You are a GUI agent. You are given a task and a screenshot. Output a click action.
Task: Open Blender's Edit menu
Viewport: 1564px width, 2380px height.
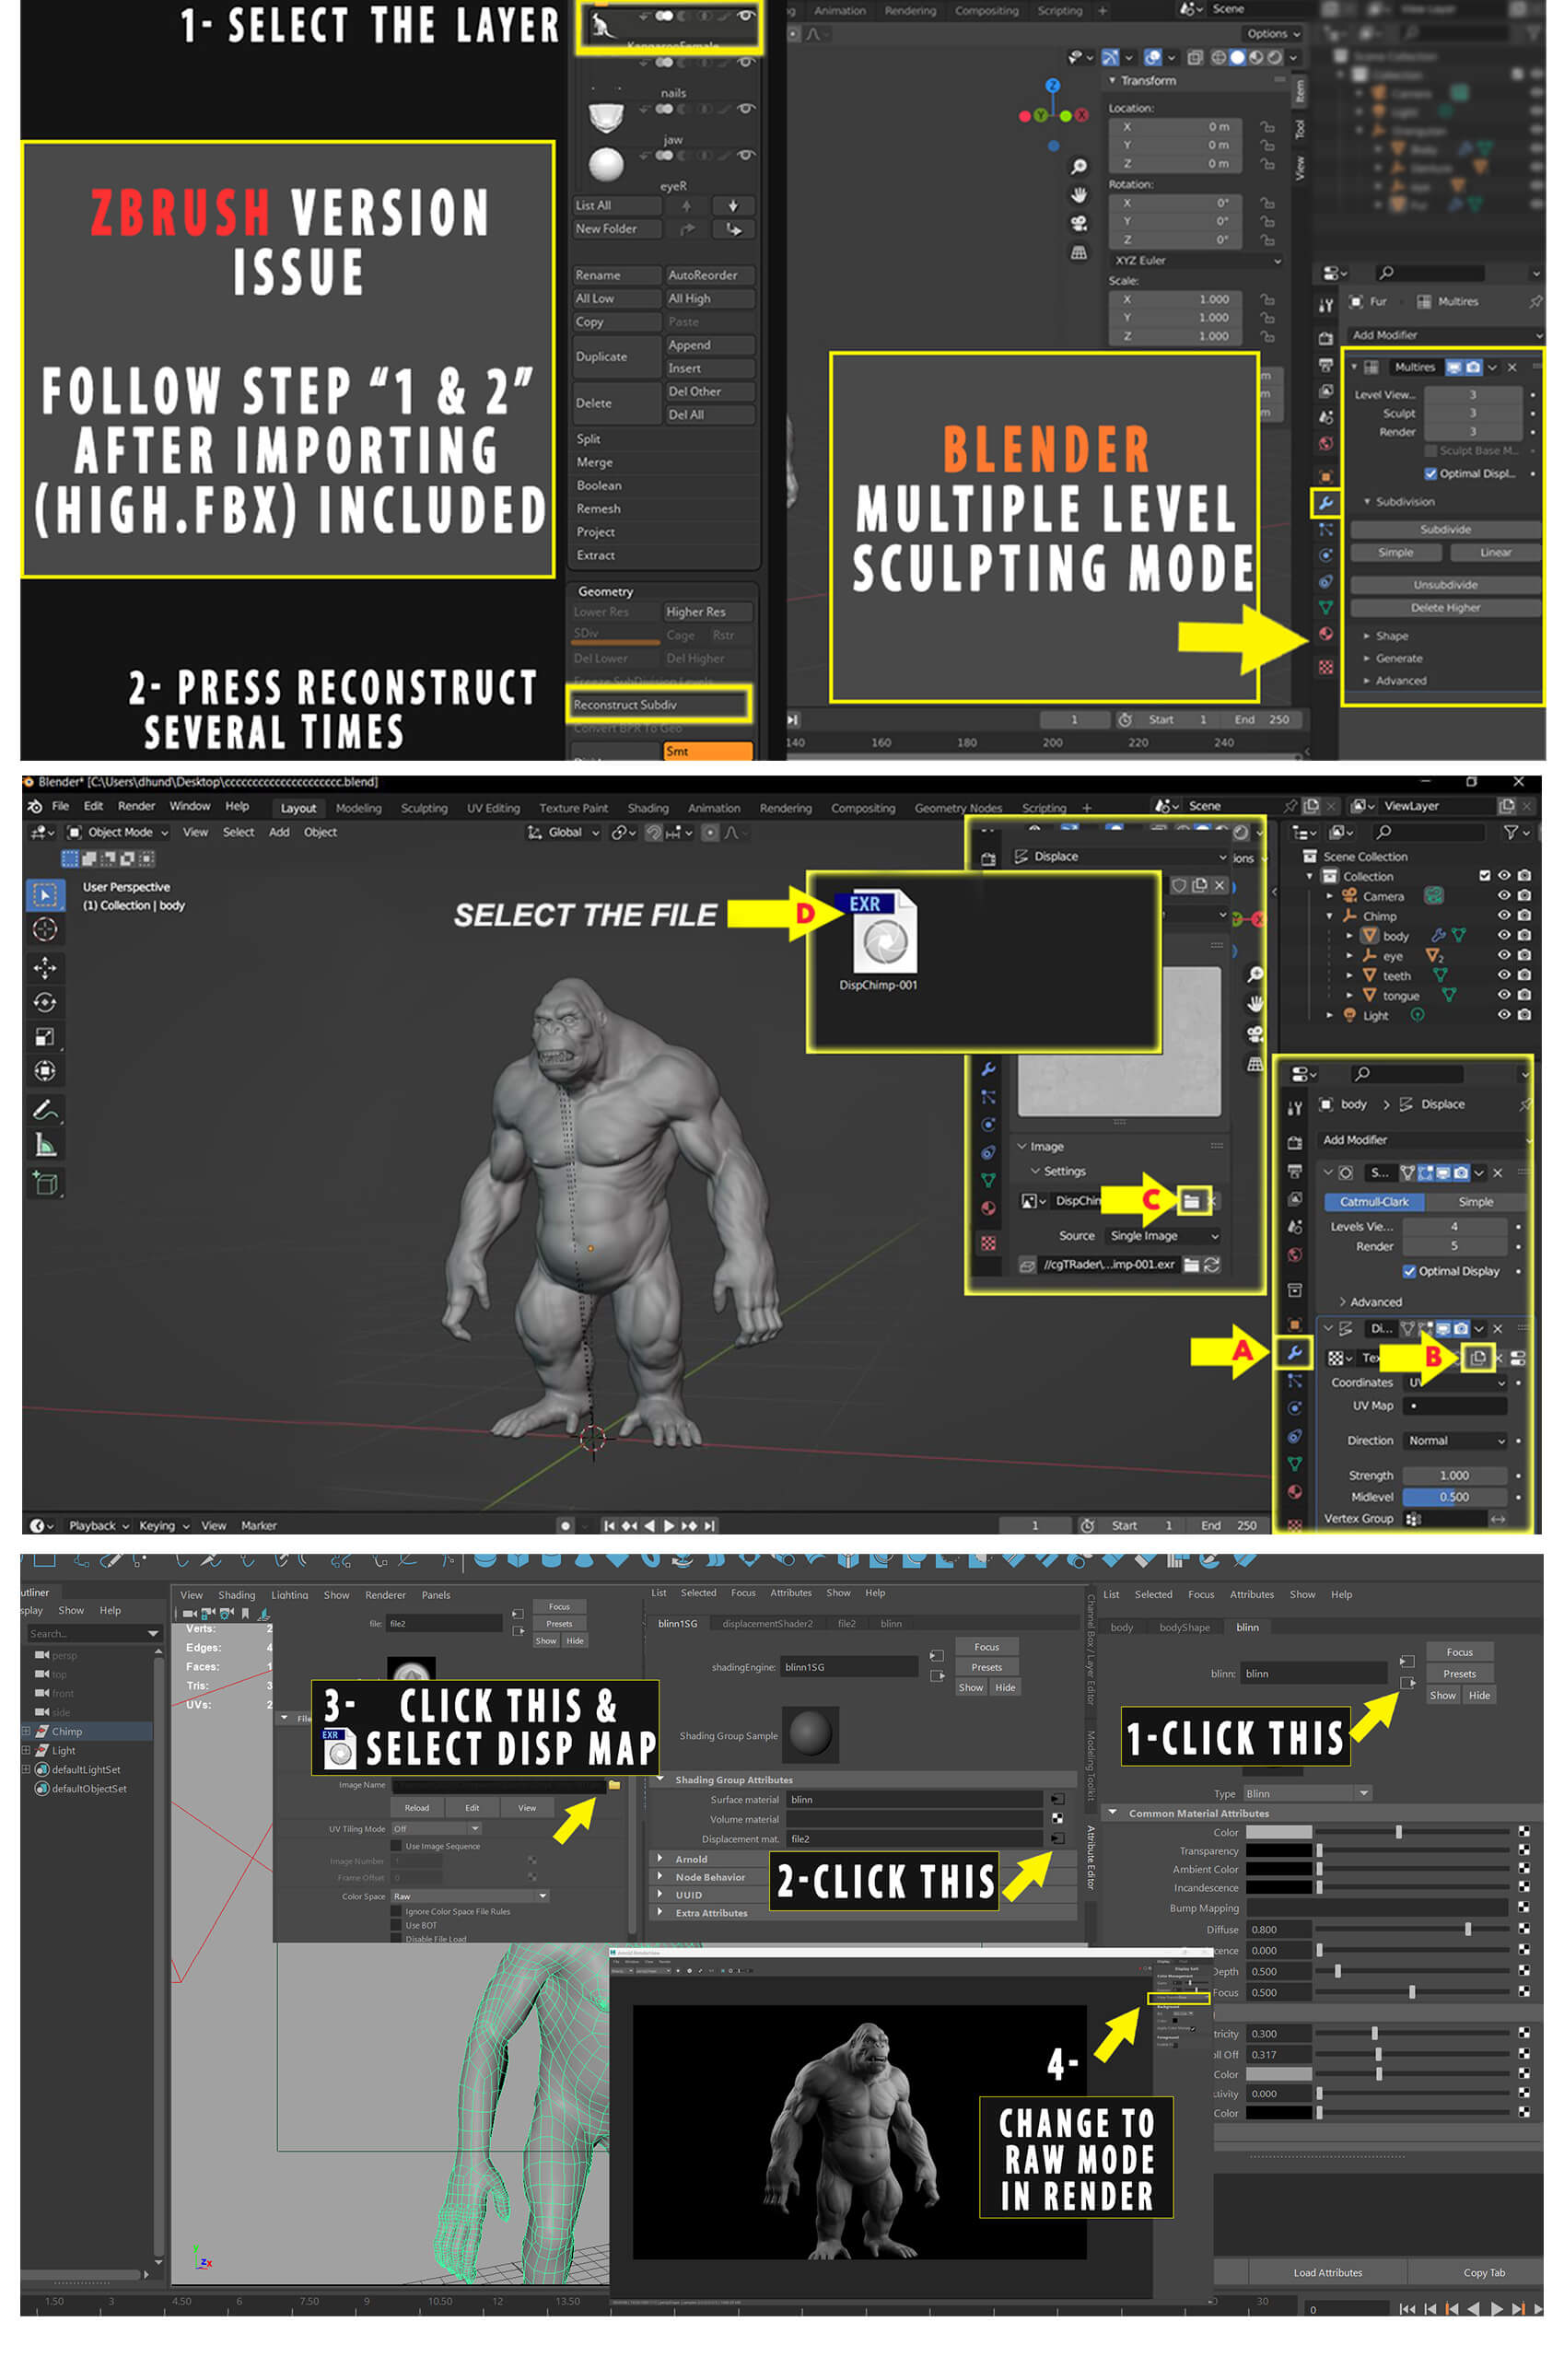point(93,806)
